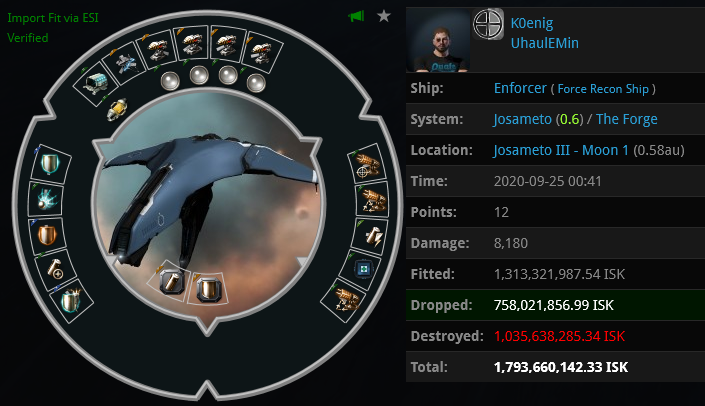This screenshot has height=406, width=705.
Task: Click the corporation logo next to K0enig
Action: click(x=488, y=24)
